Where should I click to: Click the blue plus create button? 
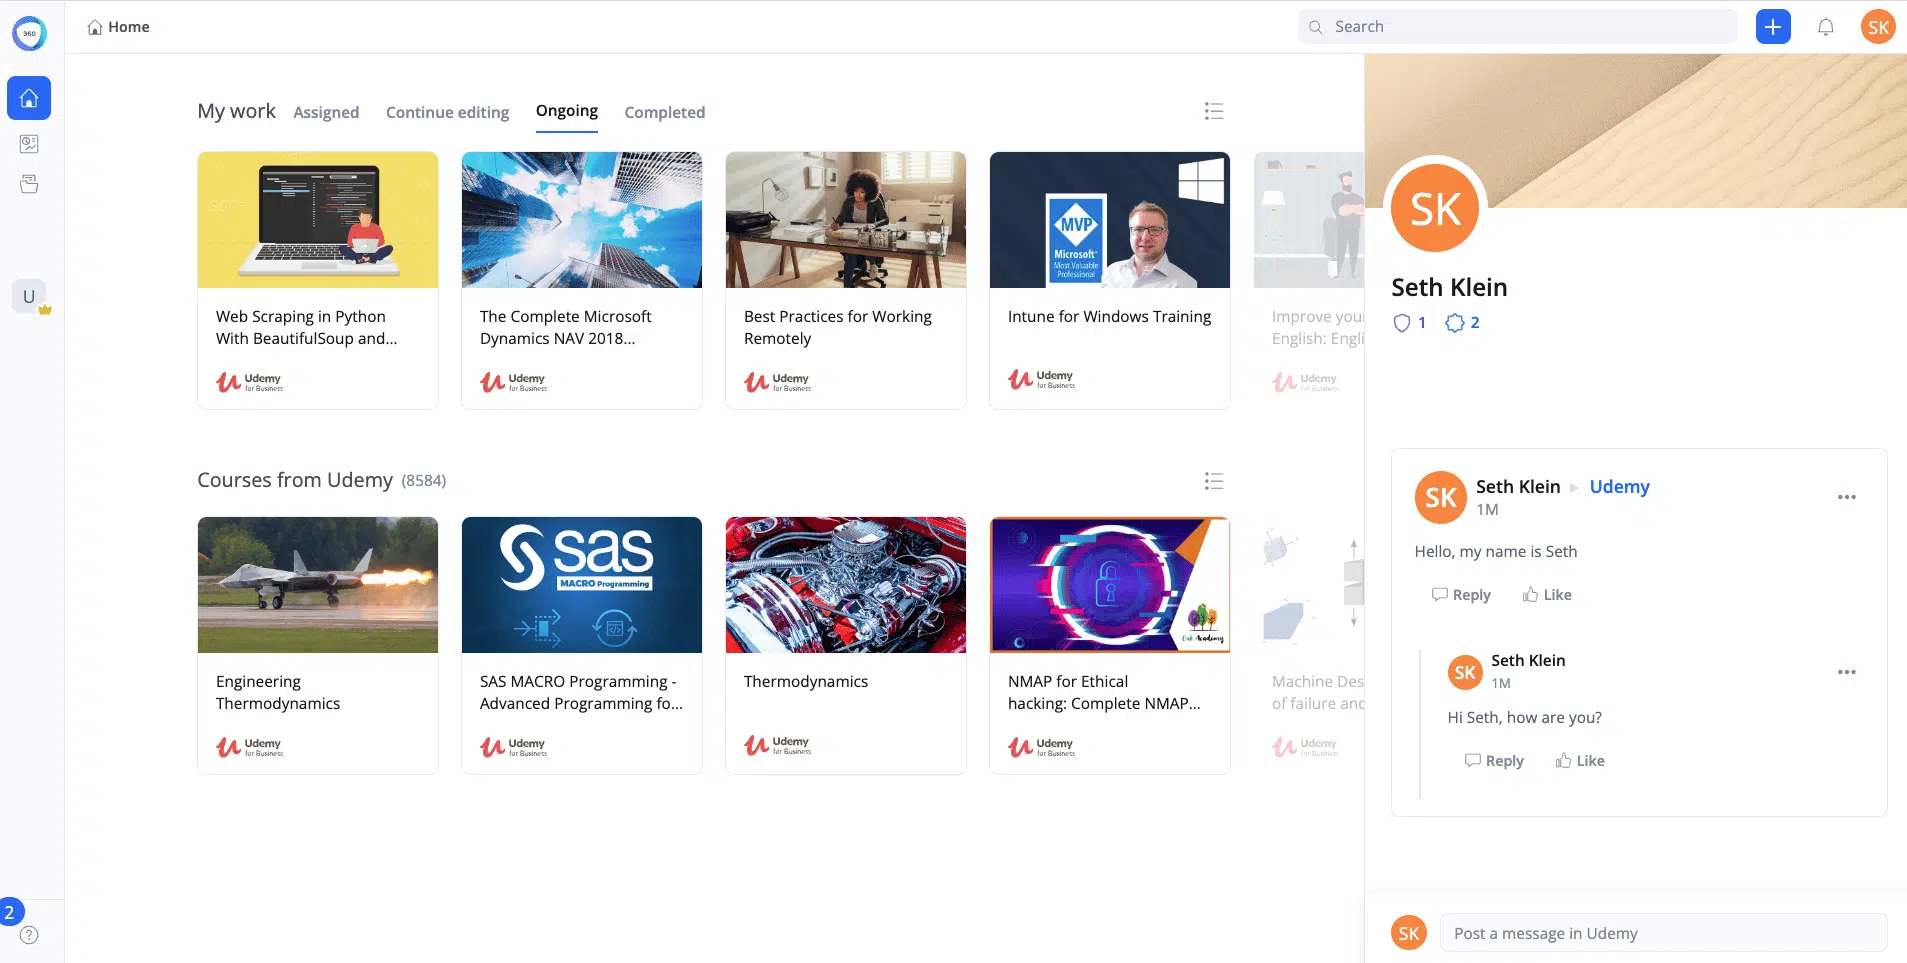point(1773,27)
